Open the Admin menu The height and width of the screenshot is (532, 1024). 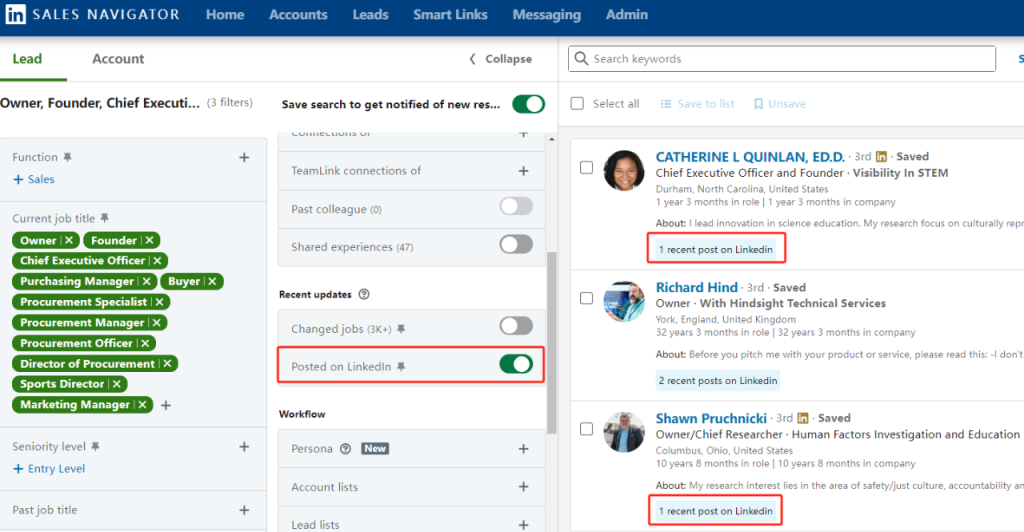click(627, 14)
